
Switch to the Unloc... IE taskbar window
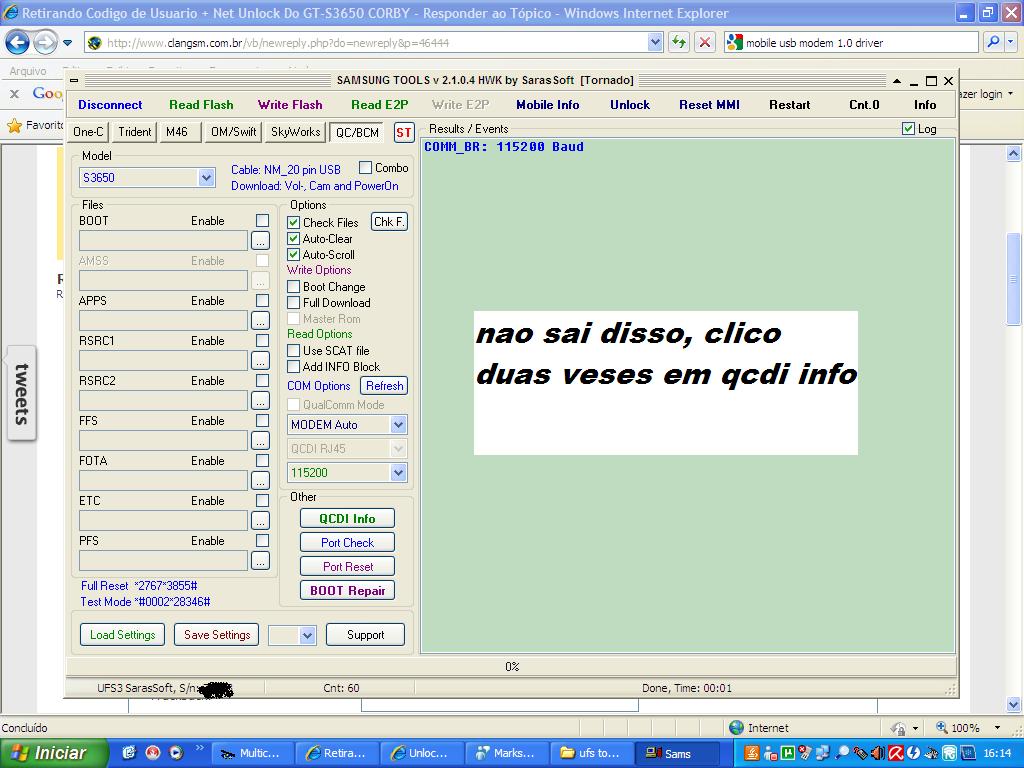[x=421, y=753]
